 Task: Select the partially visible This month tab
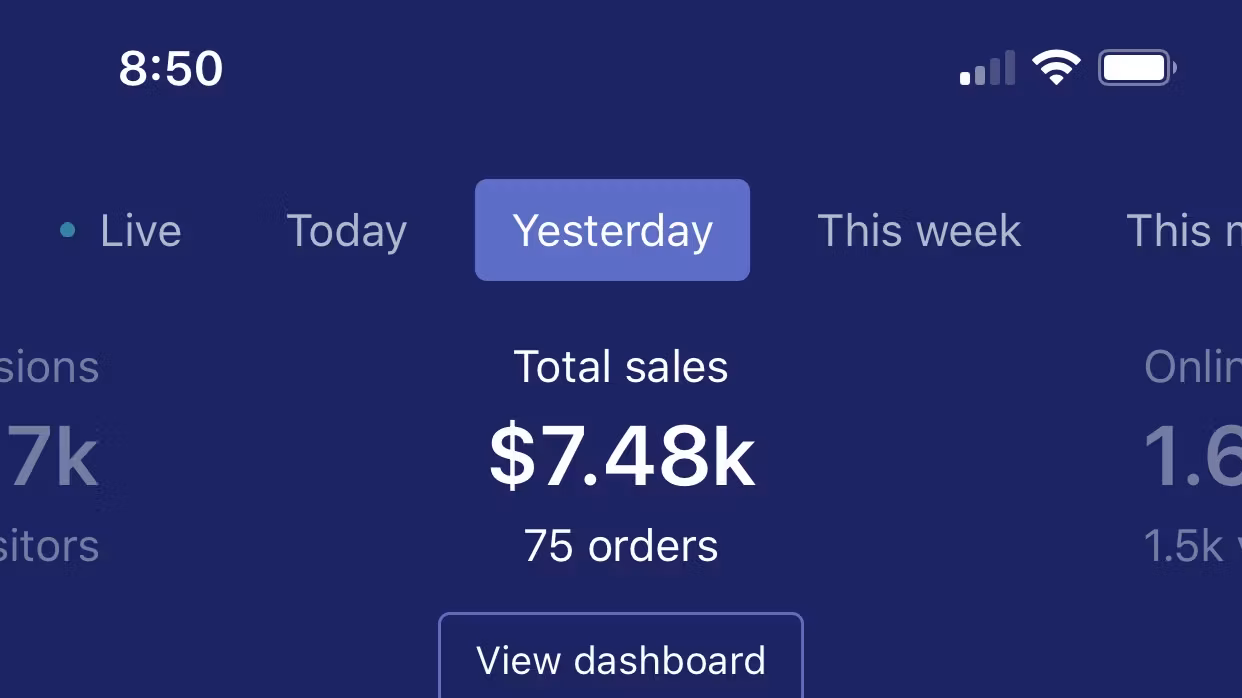point(1183,231)
